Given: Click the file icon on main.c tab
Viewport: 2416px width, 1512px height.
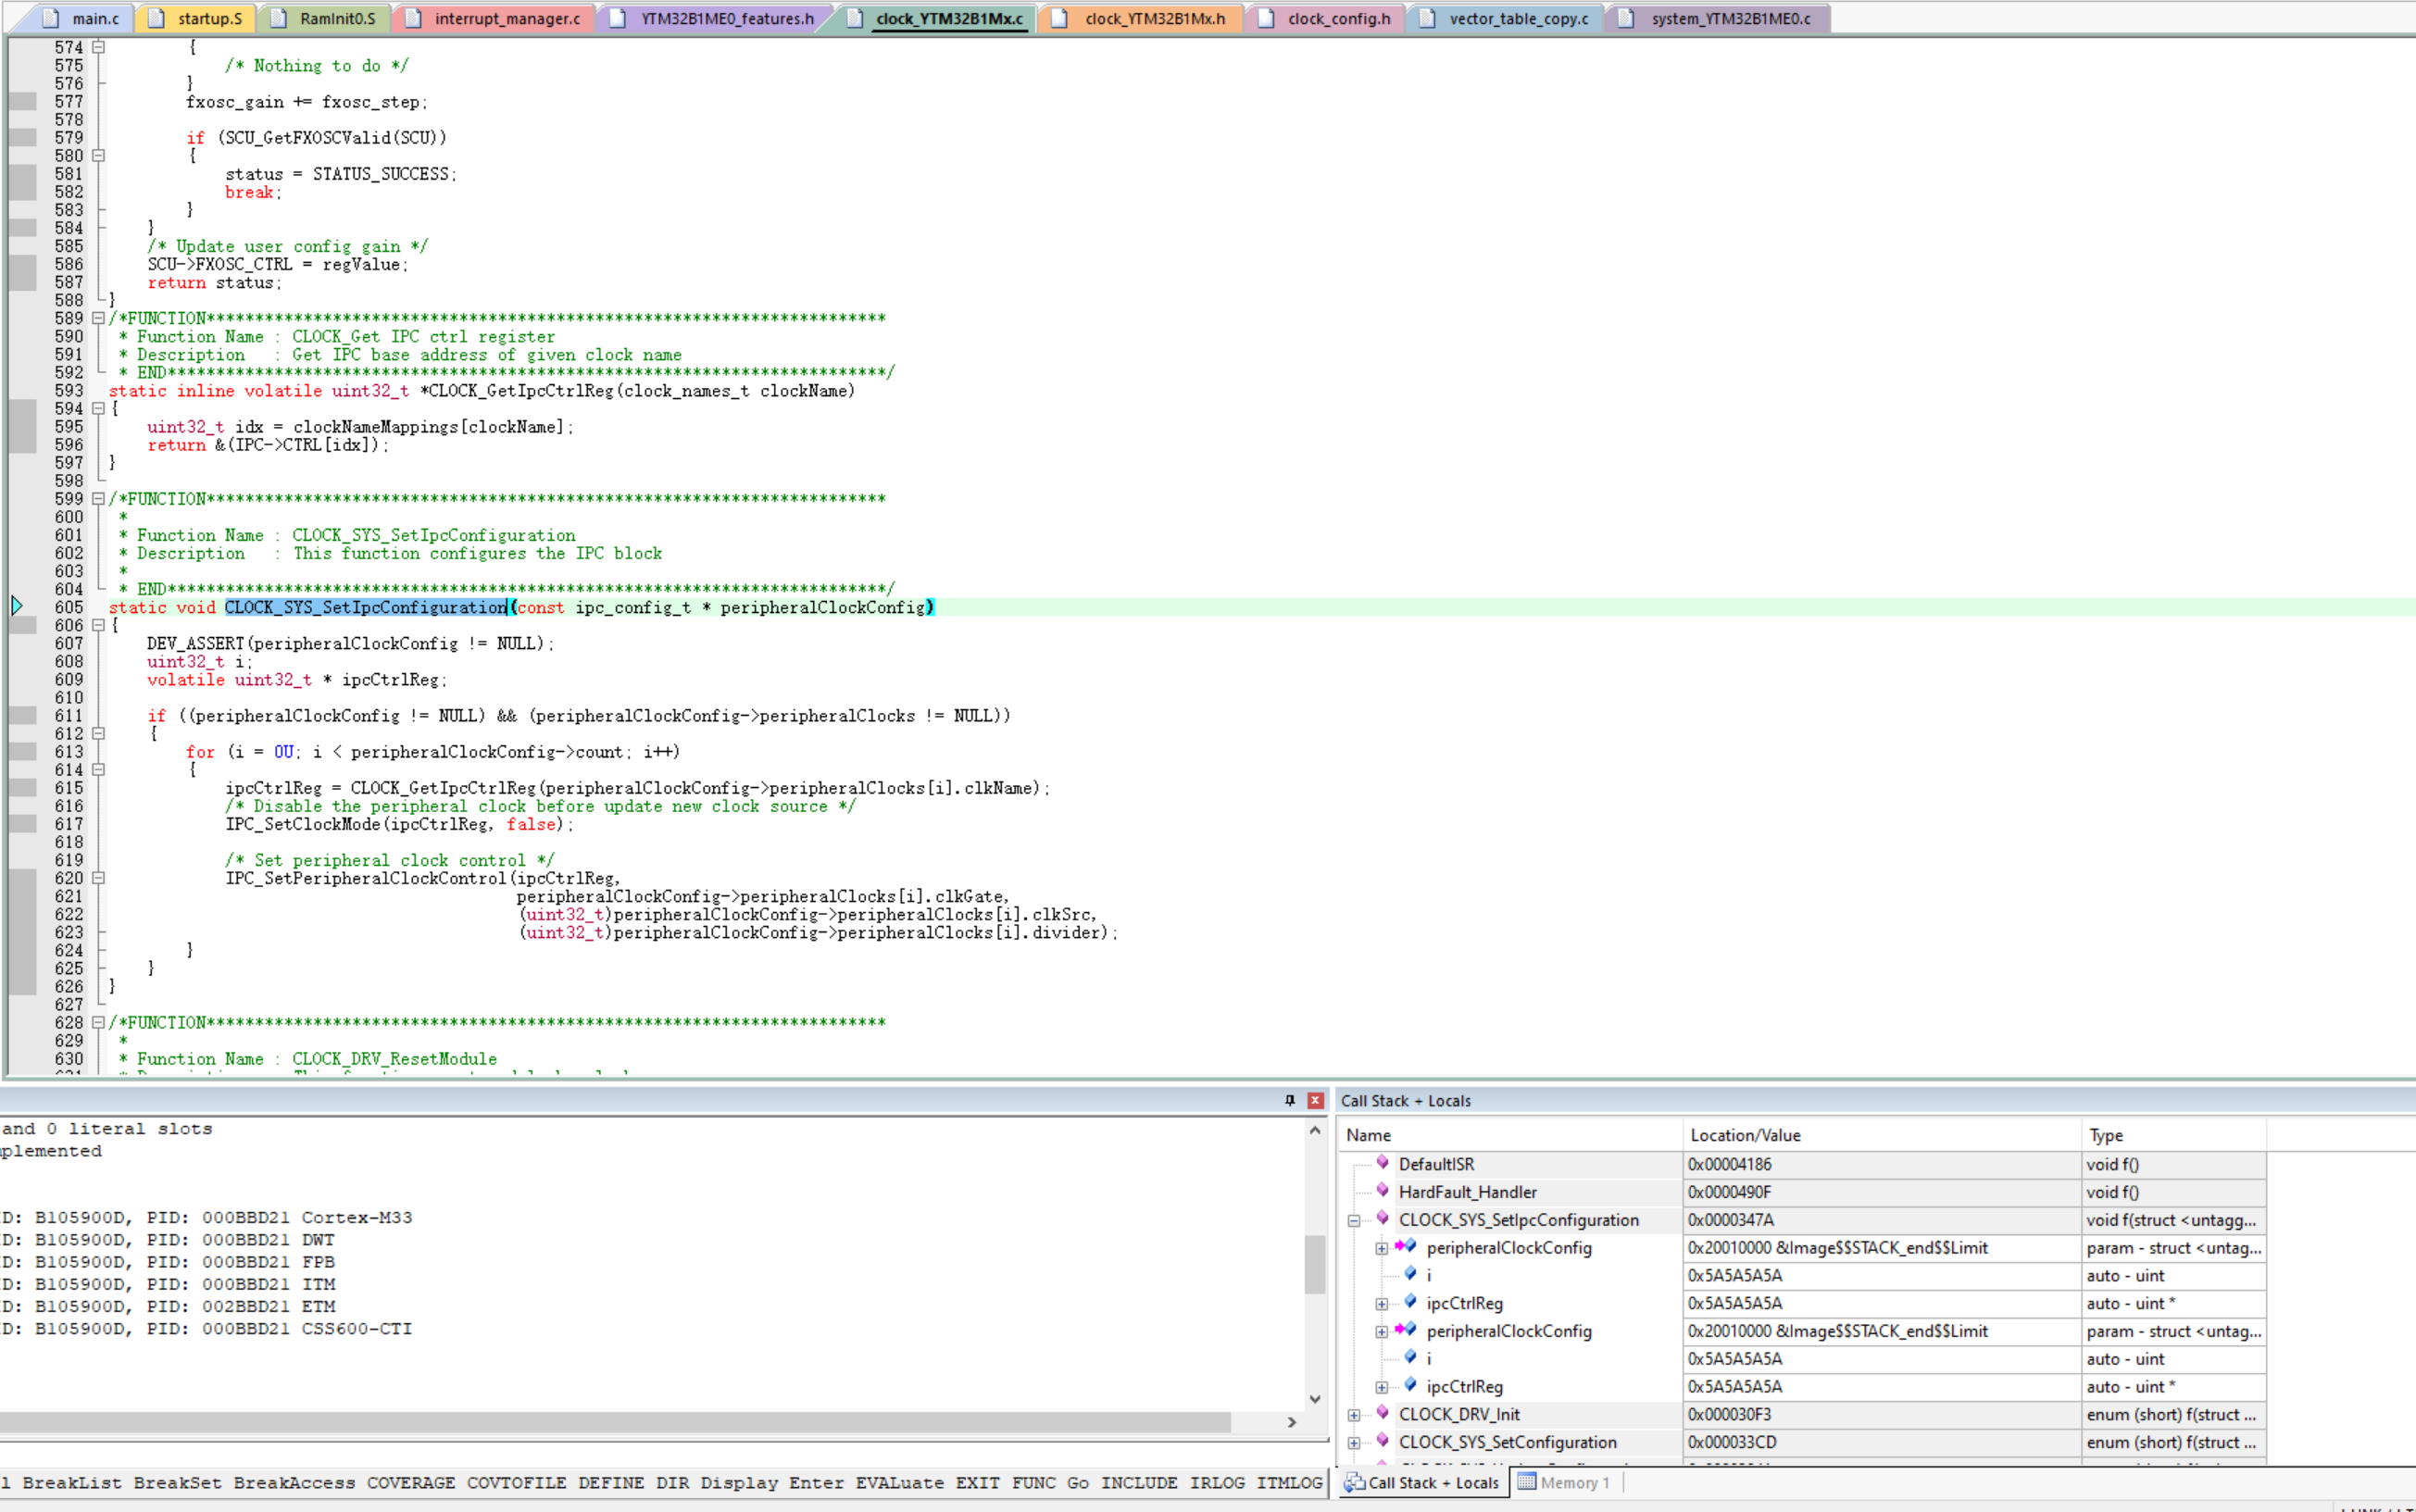Looking at the screenshot, I should (51, 18).
